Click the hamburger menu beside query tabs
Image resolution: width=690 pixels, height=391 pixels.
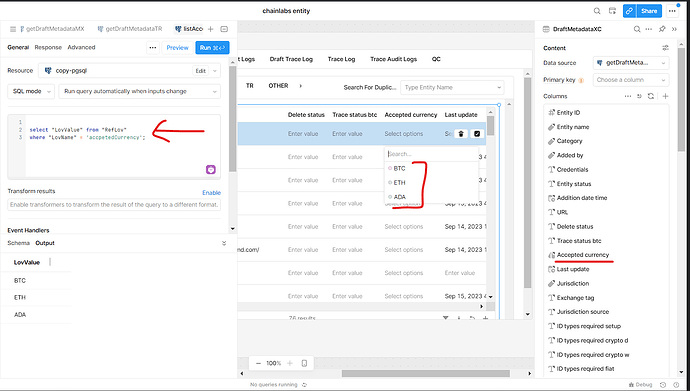(x=13, y=29)
